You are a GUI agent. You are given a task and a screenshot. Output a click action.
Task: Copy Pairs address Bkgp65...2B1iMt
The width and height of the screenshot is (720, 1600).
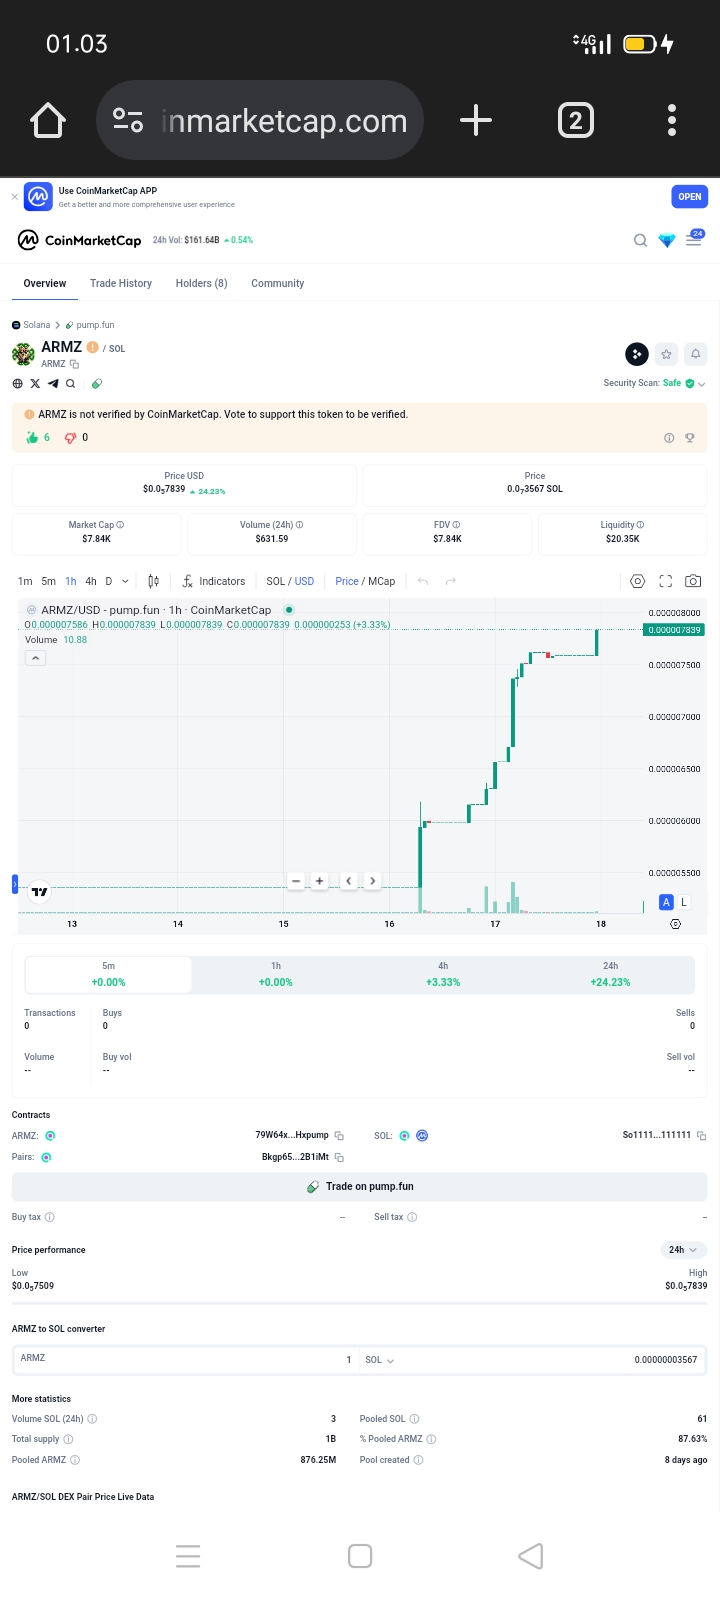[x=339, y=1157]
